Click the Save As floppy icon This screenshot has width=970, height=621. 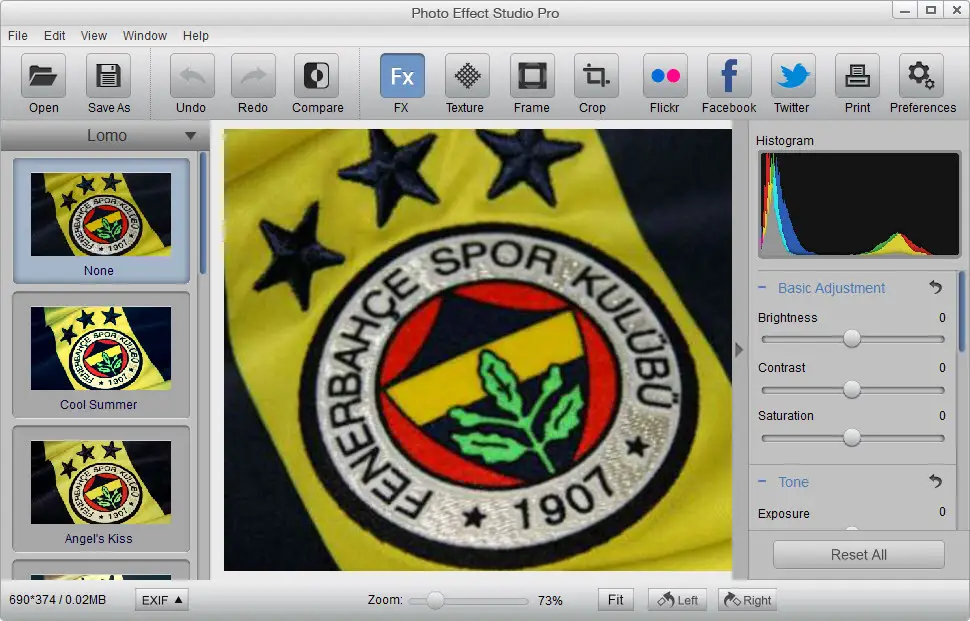[108, 76]
